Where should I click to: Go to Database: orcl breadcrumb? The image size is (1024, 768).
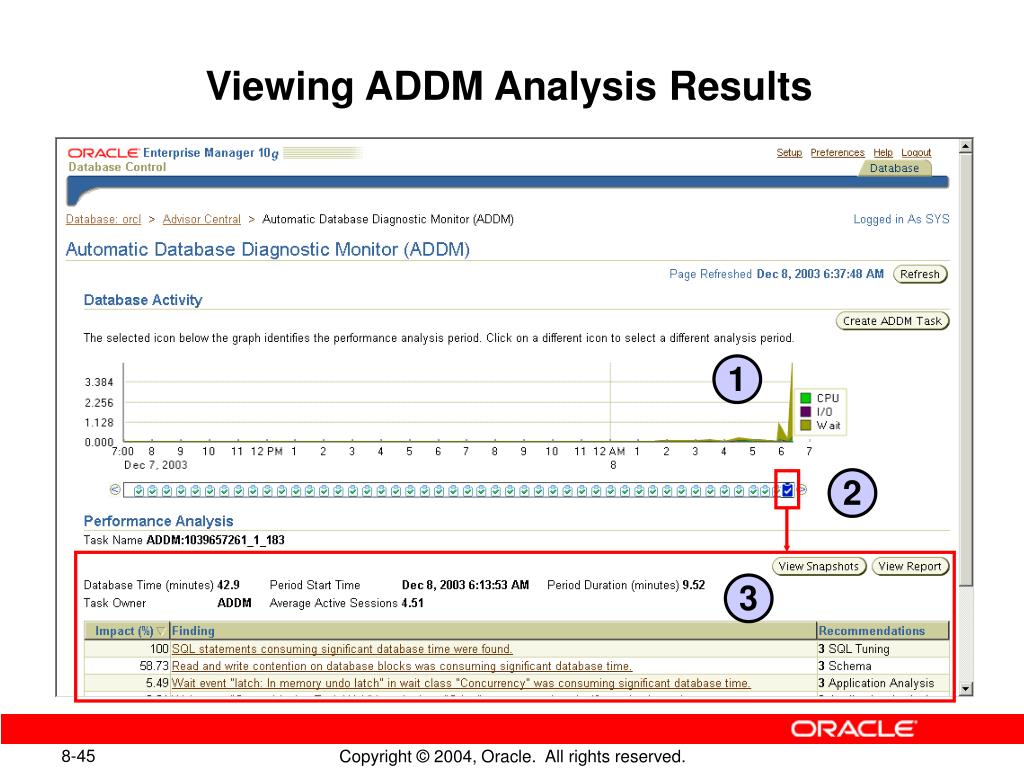103,219
